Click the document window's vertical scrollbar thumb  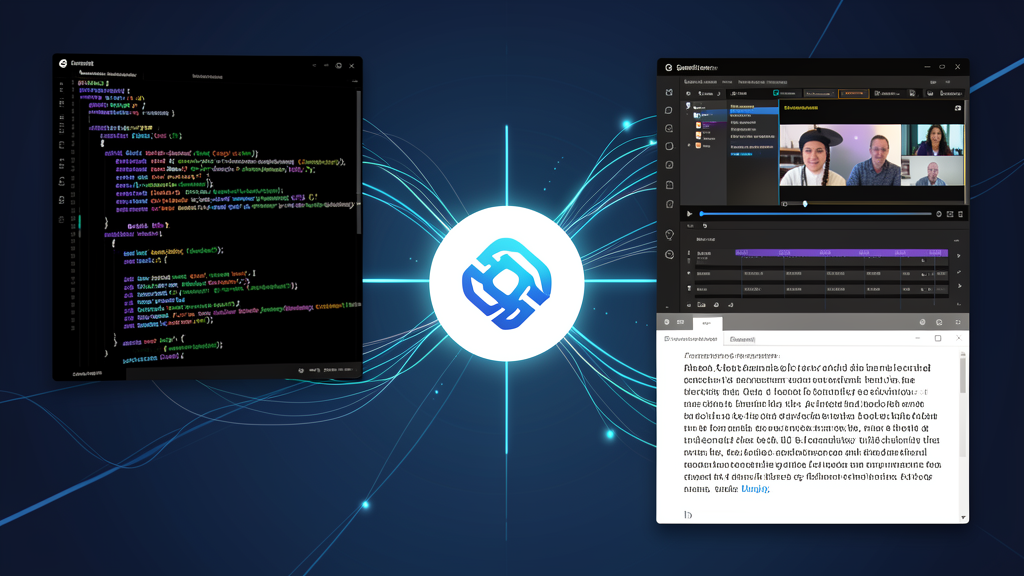pyautogui.click(x=963, y=374)
